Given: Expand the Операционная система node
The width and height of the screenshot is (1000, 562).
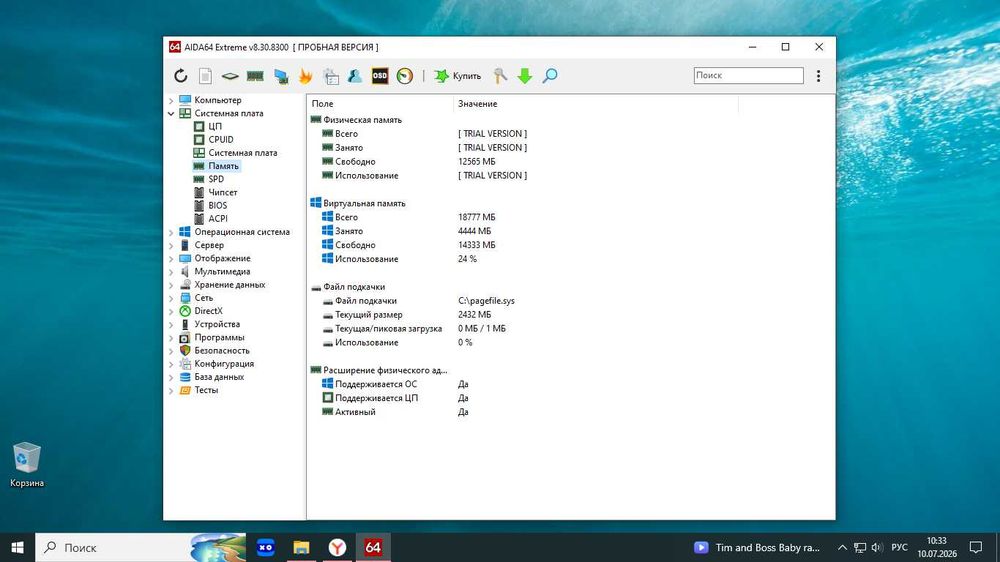Looking at the screenshot, I should 171,232.
